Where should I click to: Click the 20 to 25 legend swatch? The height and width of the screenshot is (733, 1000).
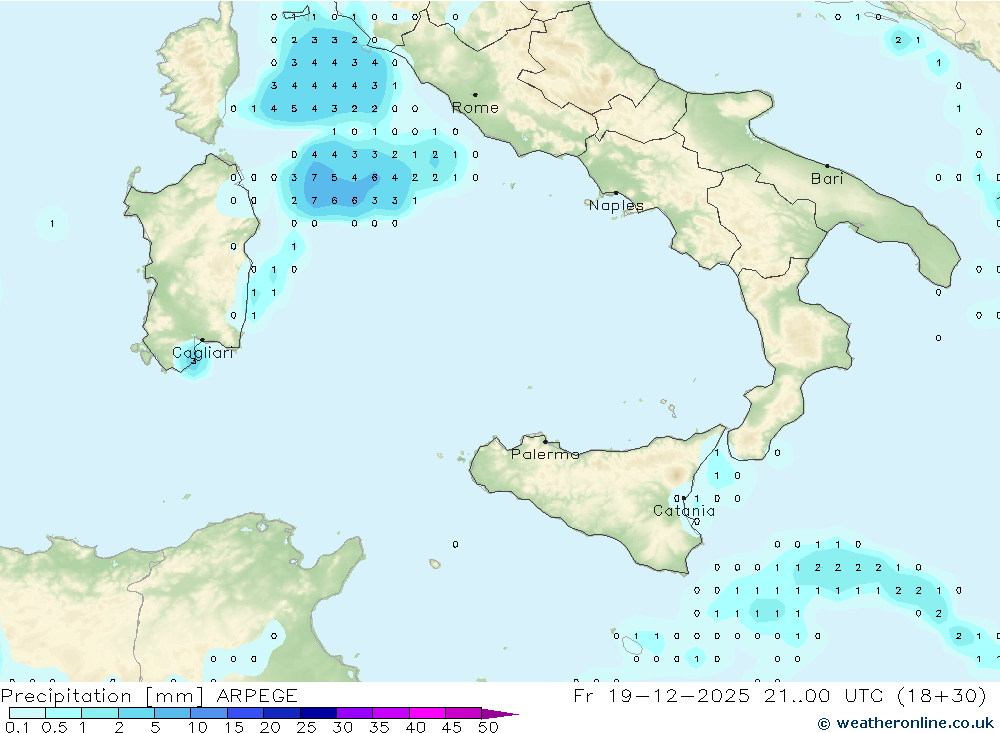(282, 713)
